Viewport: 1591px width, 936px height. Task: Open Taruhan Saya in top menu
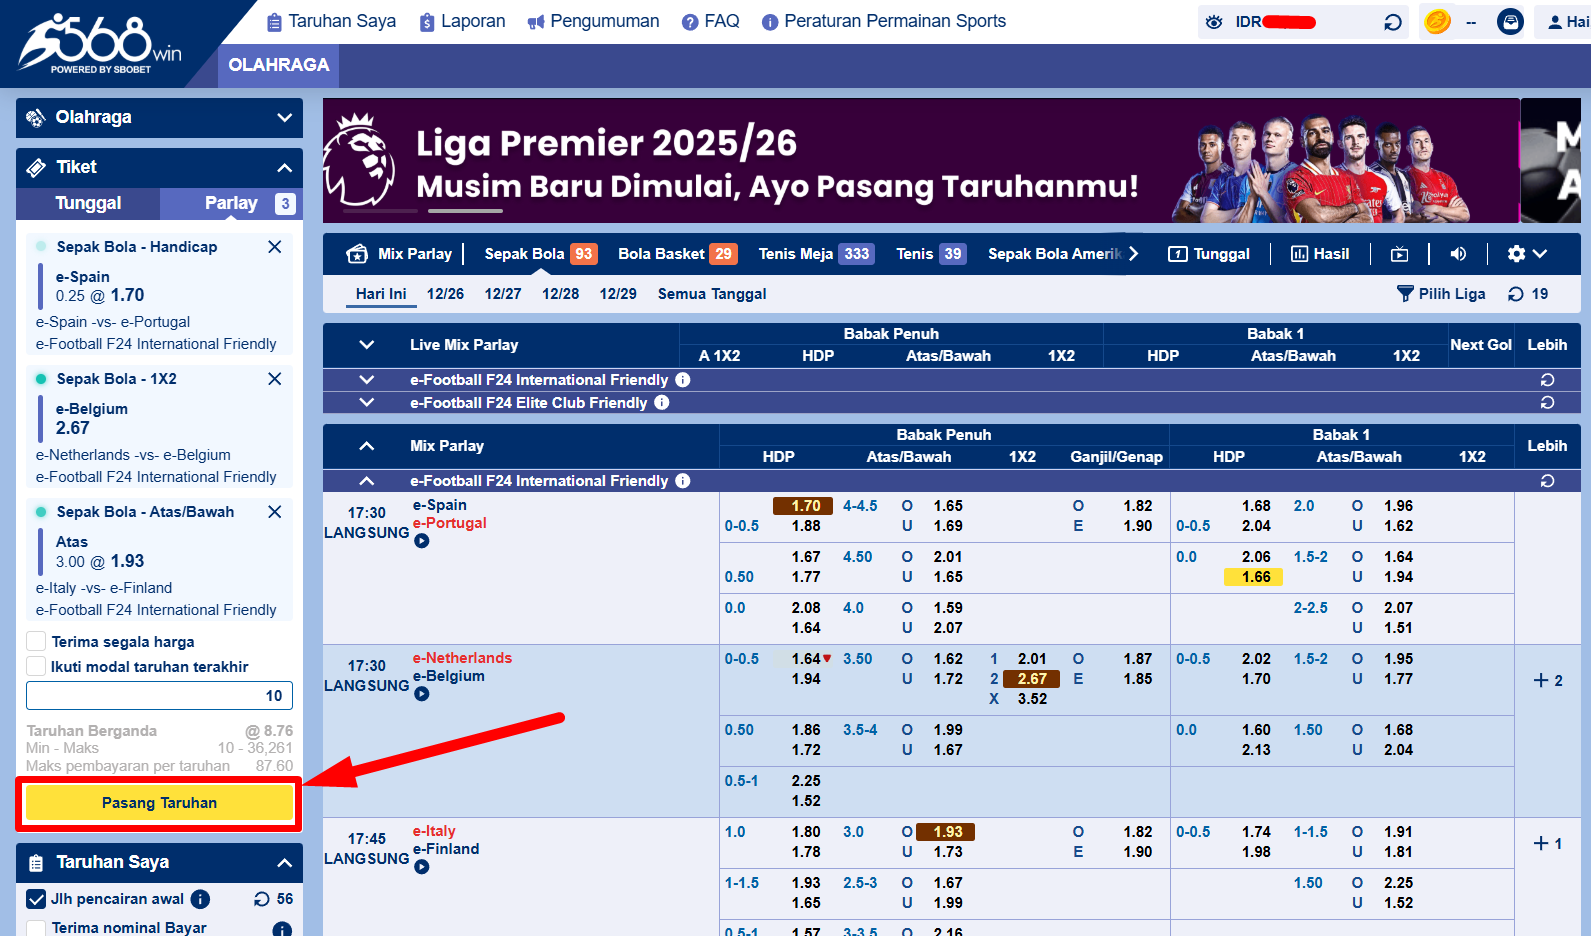click(331, 21)
